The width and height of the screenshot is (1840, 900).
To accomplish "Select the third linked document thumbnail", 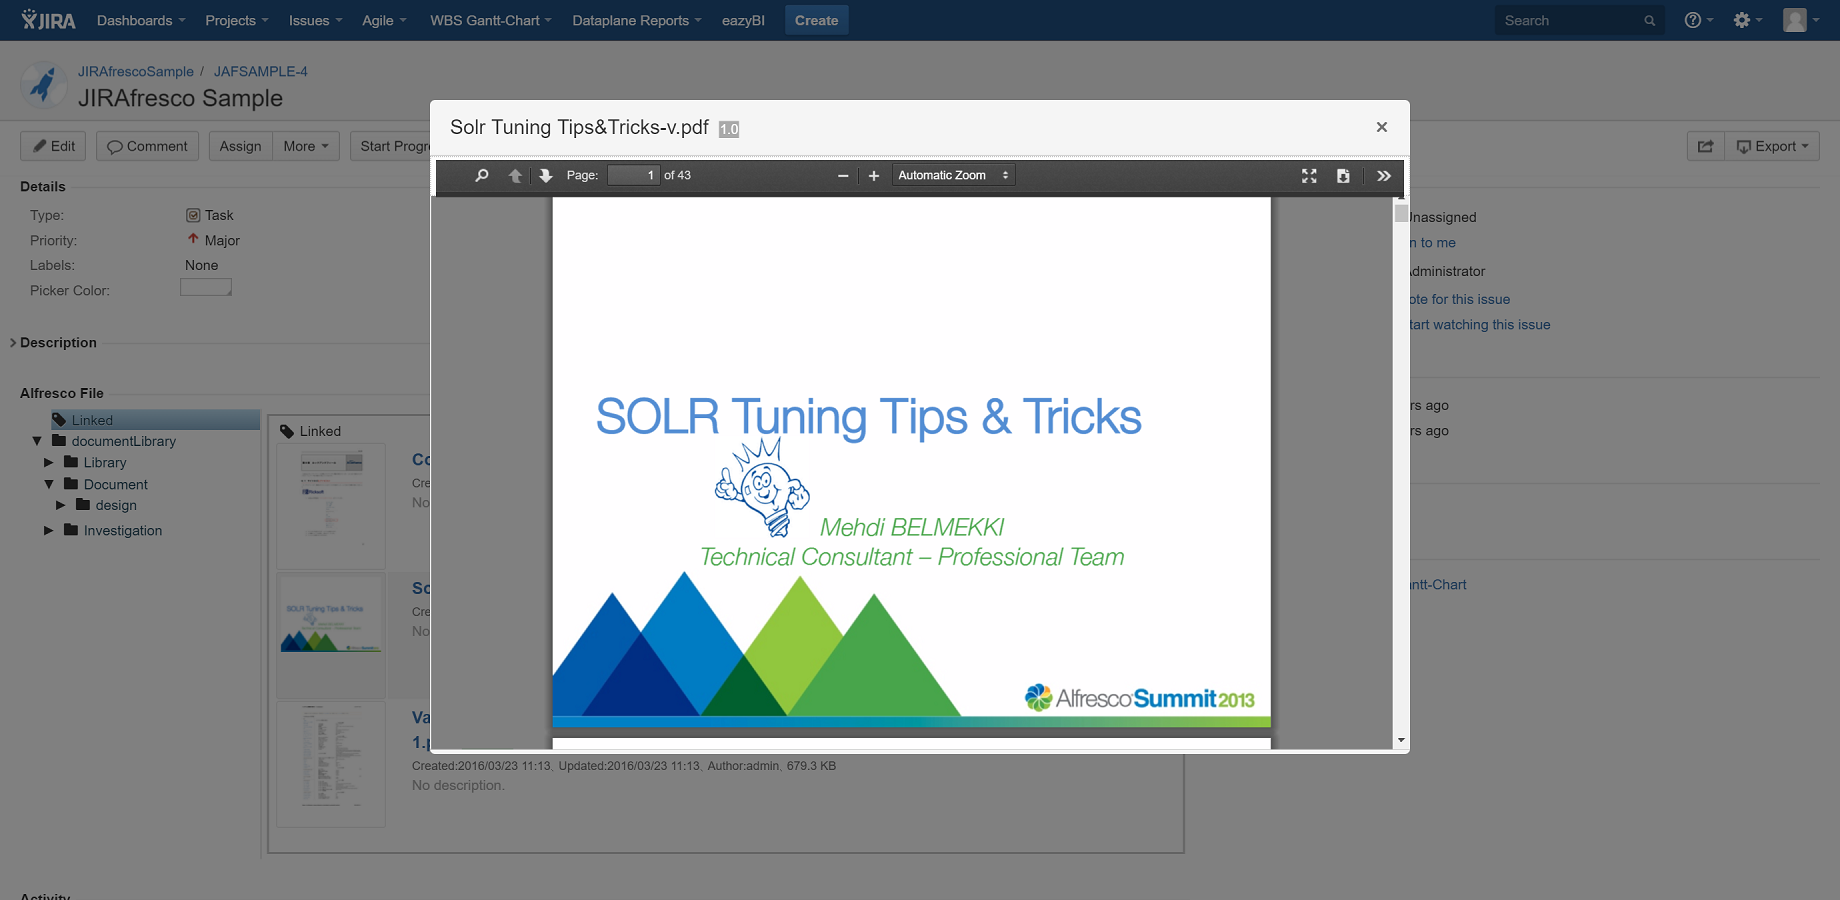I will [331, 764].
